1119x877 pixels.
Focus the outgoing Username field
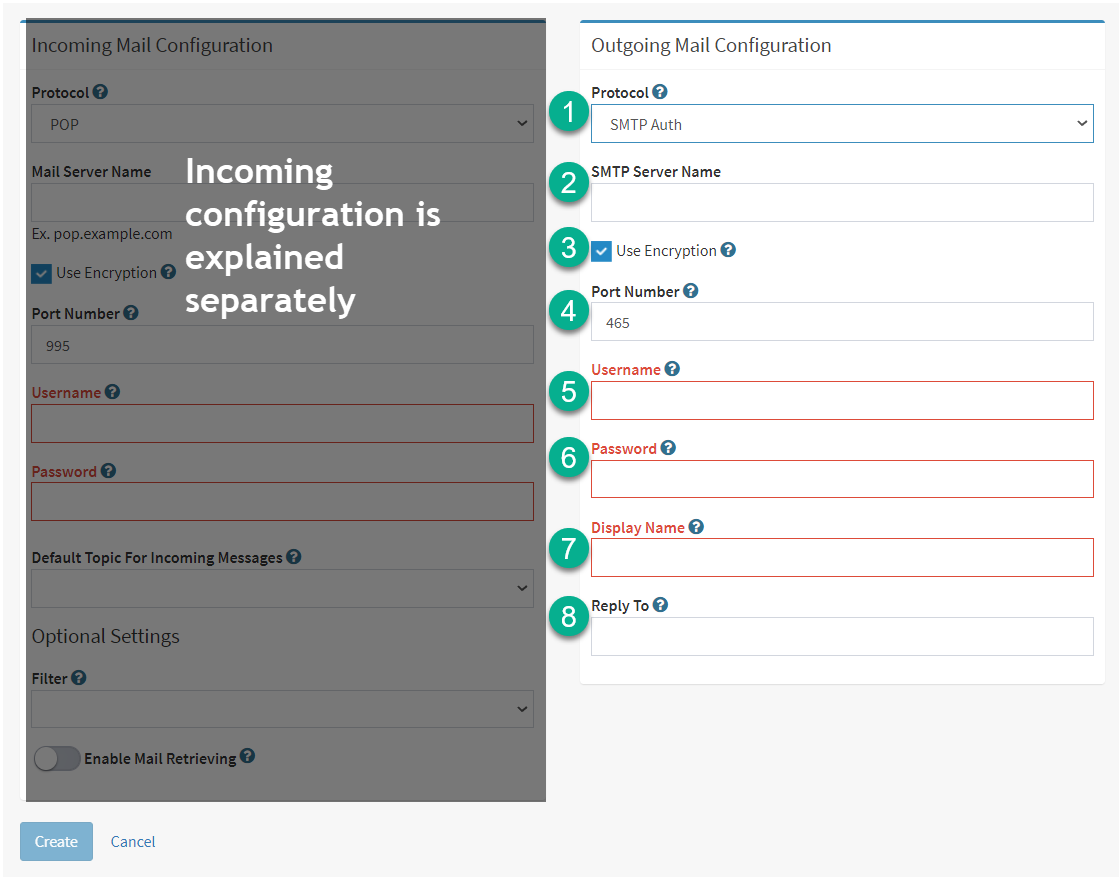(x=842, y=400)
